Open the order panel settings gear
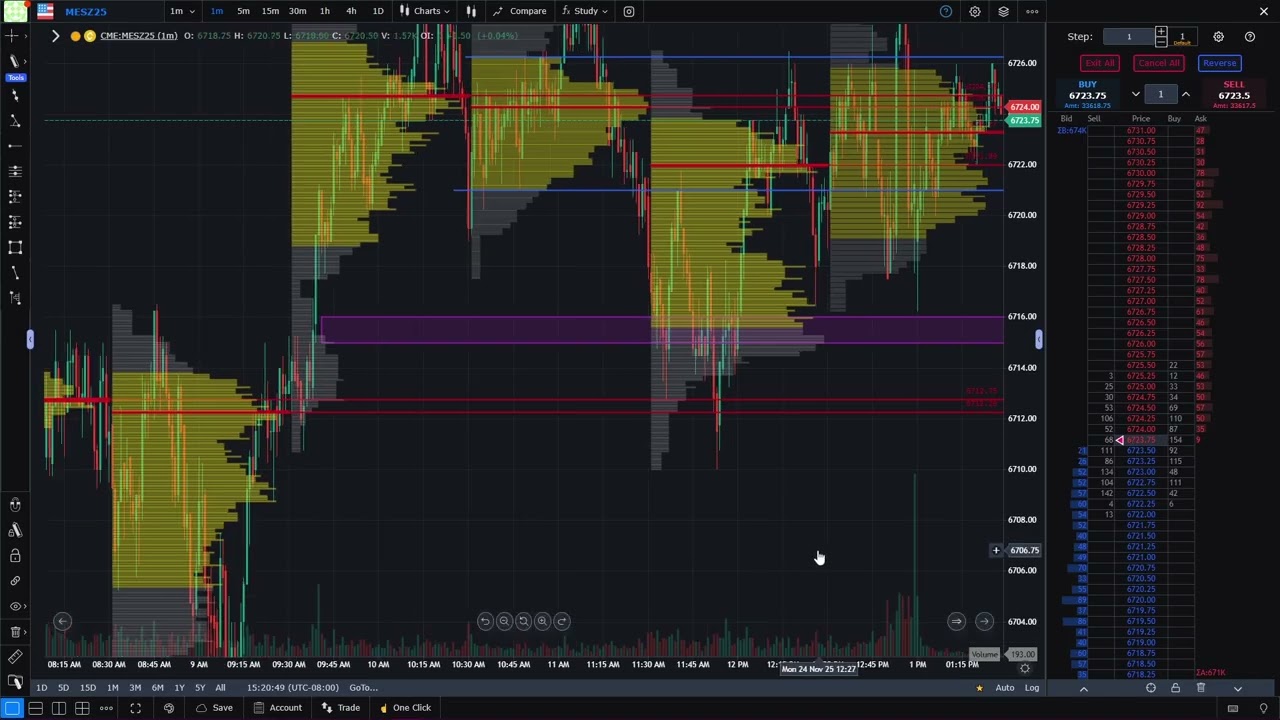Screen dimensions: 1280x720 tap(1218, 37)
